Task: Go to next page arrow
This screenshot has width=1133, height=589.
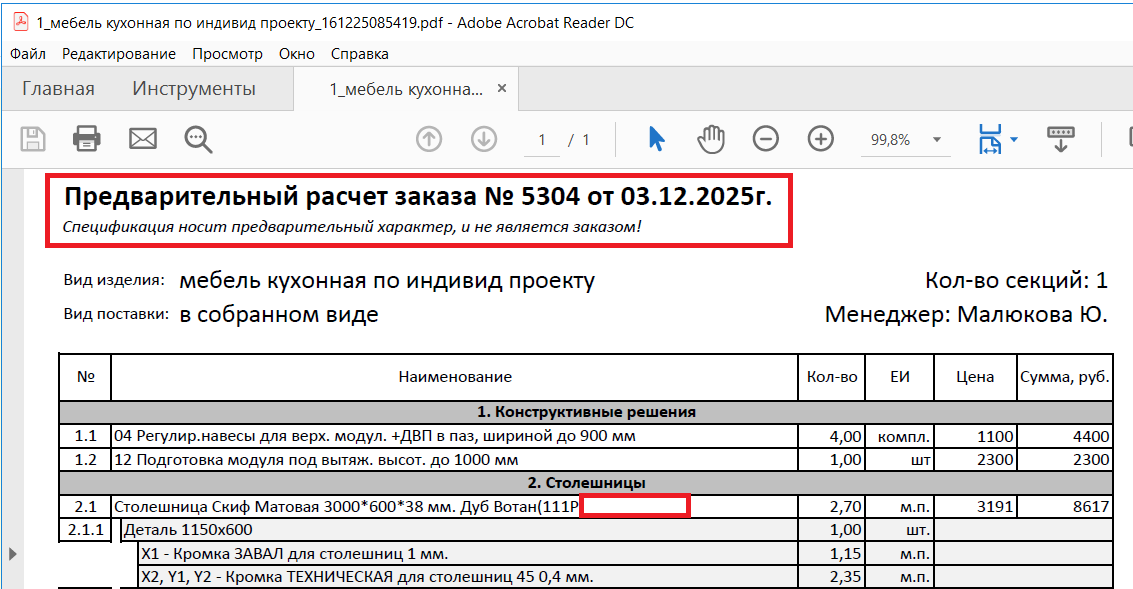Action: coord(484,139)
